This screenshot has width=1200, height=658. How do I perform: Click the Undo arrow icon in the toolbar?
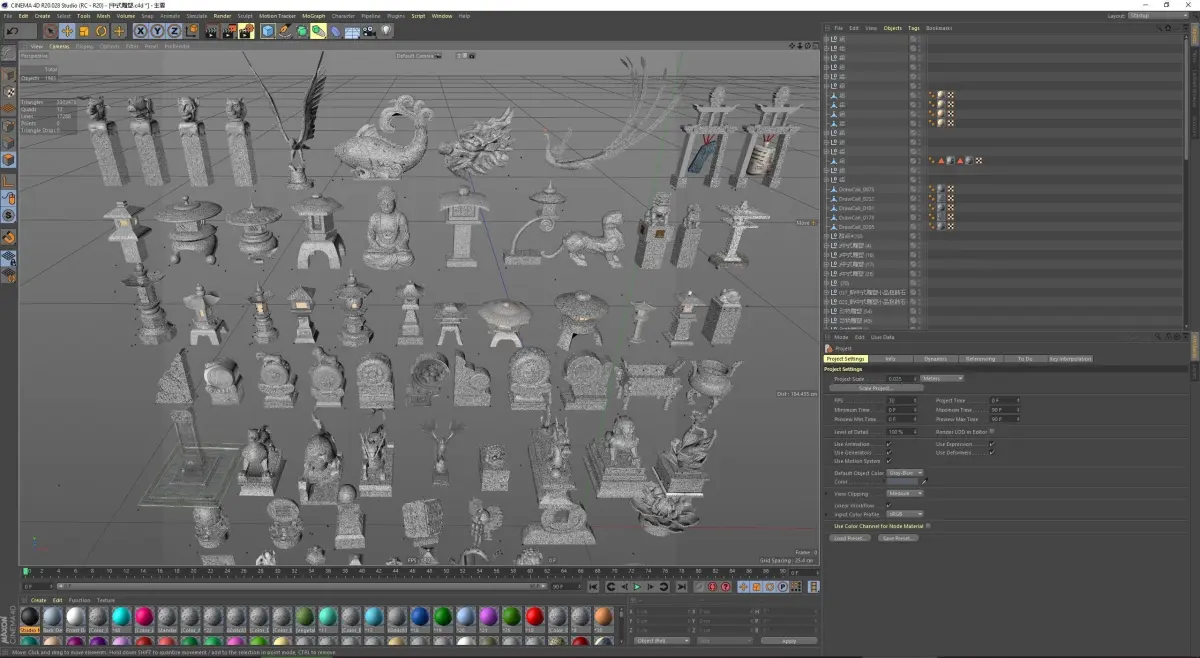(x=13, y=31)
